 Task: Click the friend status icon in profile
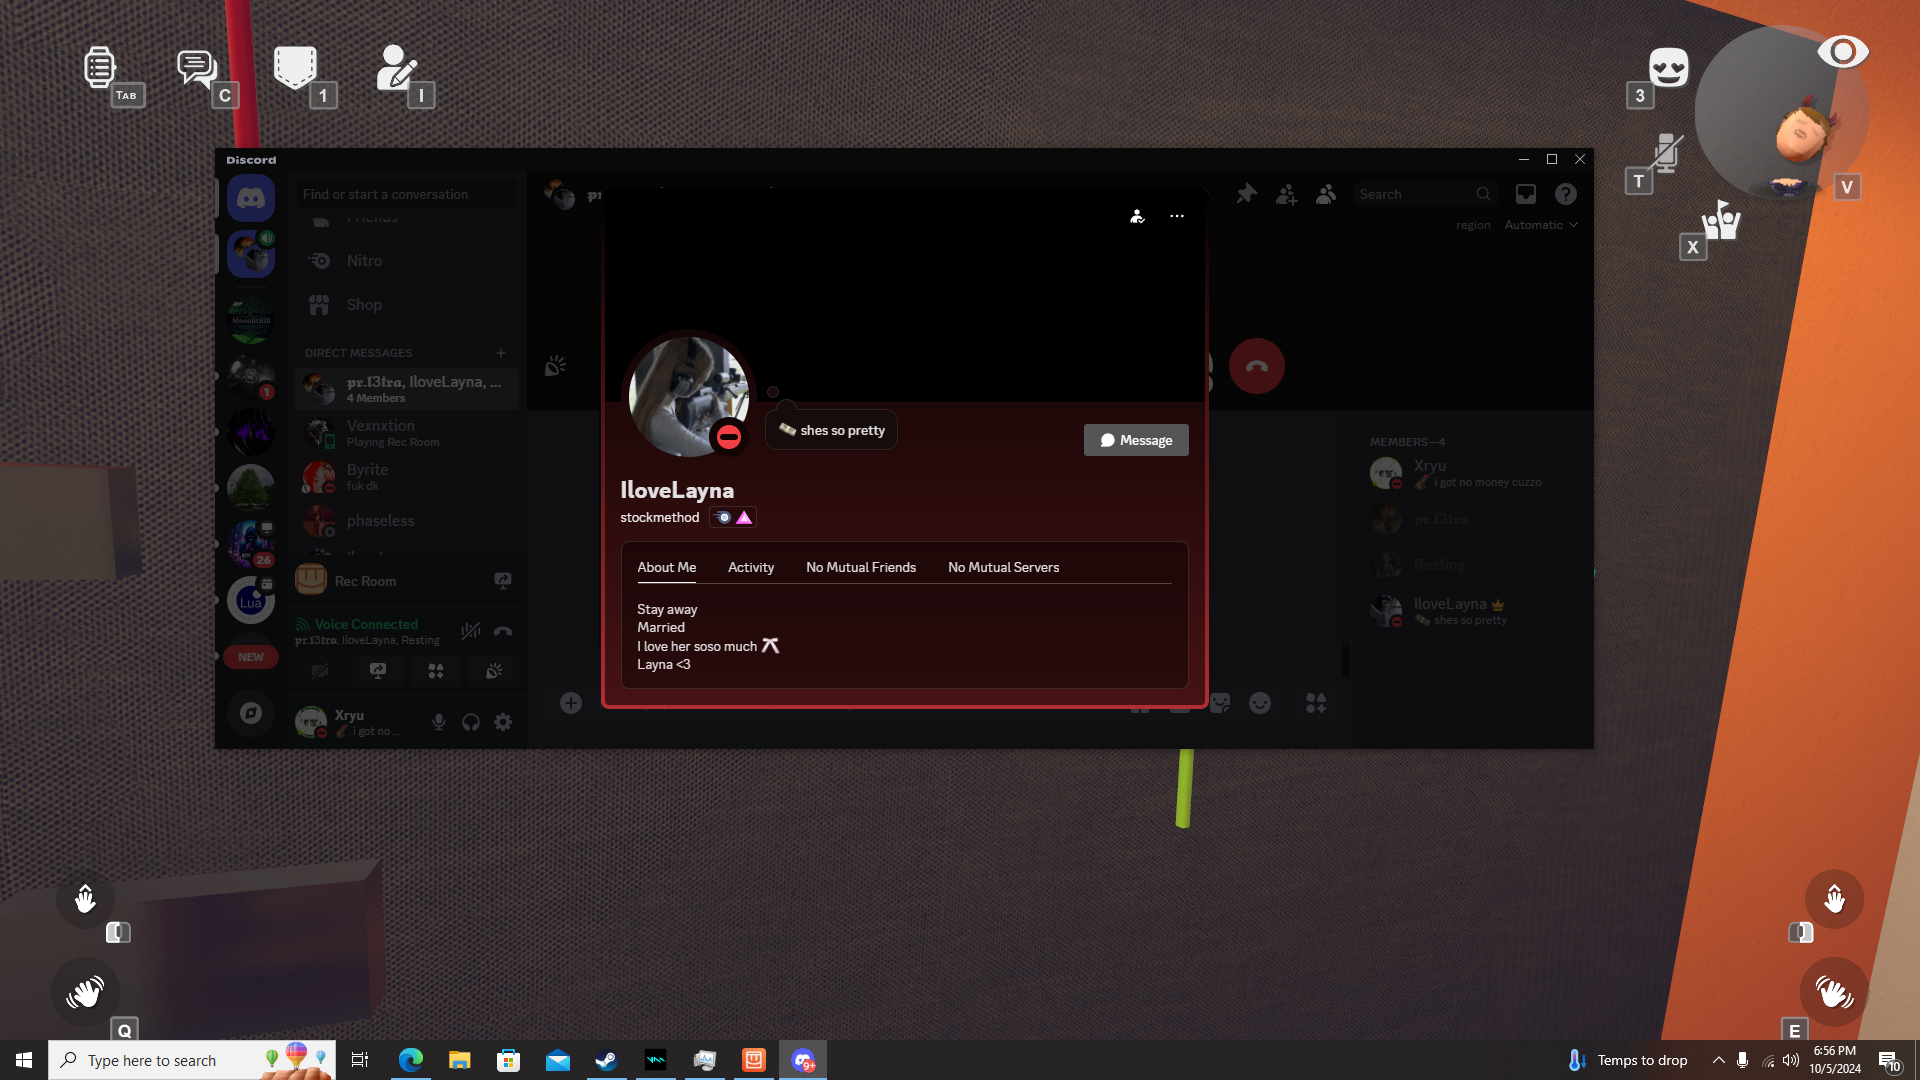point(1137,216)
